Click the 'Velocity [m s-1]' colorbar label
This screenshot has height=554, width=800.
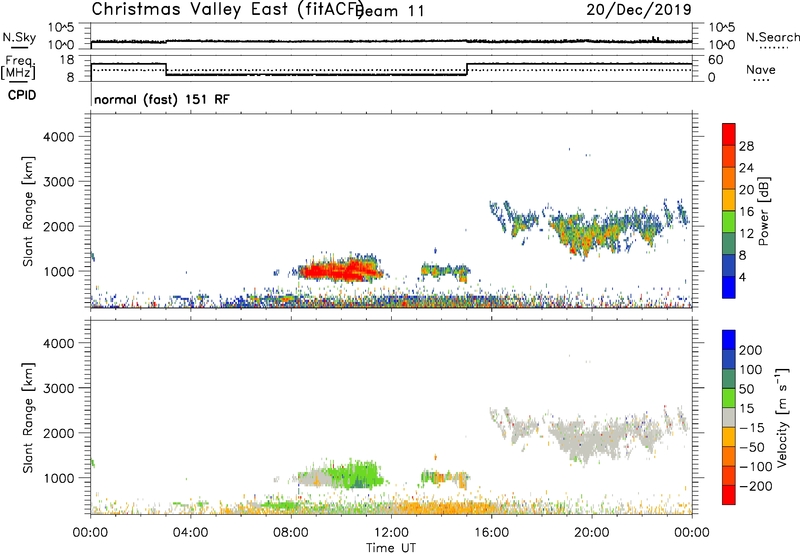coord(782,417)
